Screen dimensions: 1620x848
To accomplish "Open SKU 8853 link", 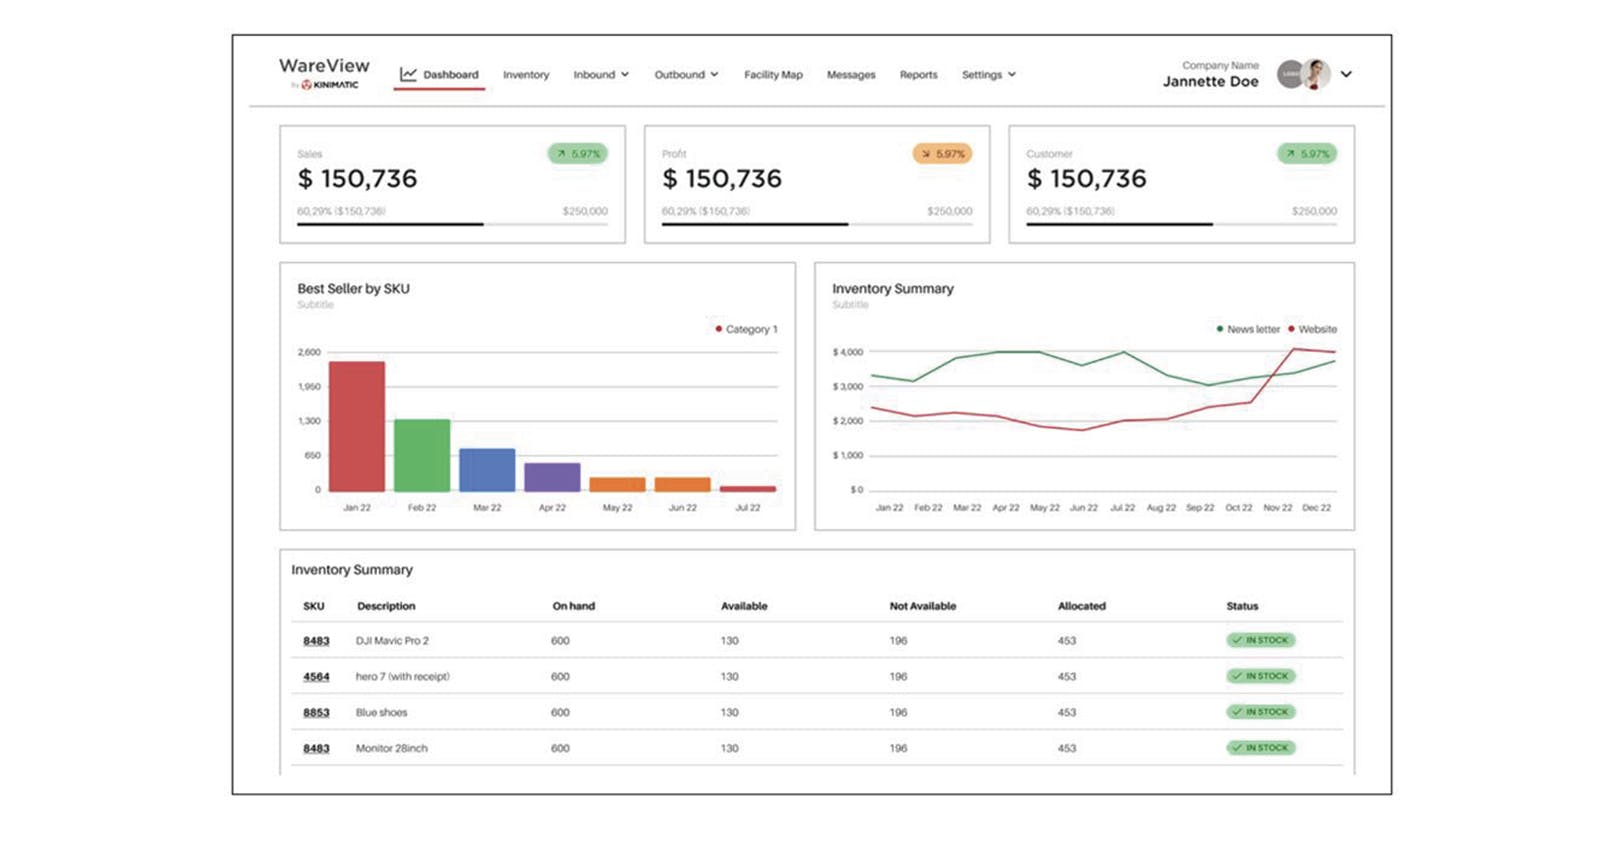I will pos(316,713).
